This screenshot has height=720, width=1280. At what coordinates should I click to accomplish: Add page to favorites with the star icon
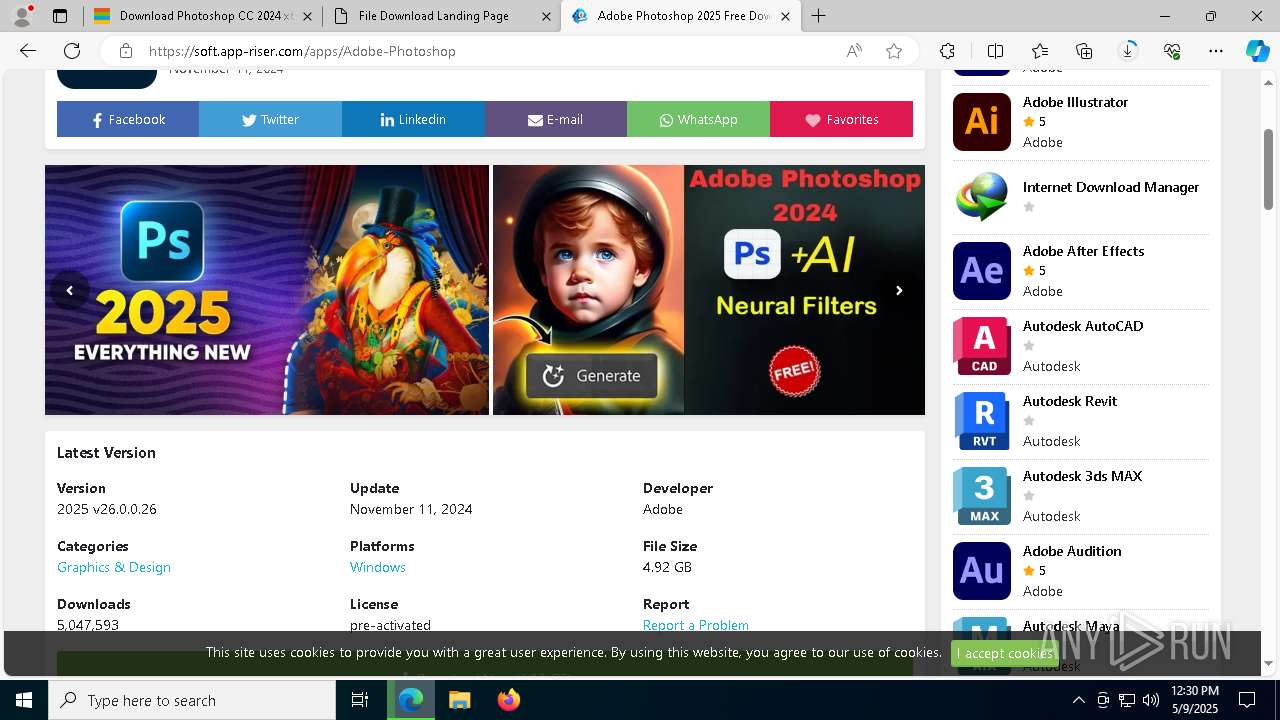[894, 51]
